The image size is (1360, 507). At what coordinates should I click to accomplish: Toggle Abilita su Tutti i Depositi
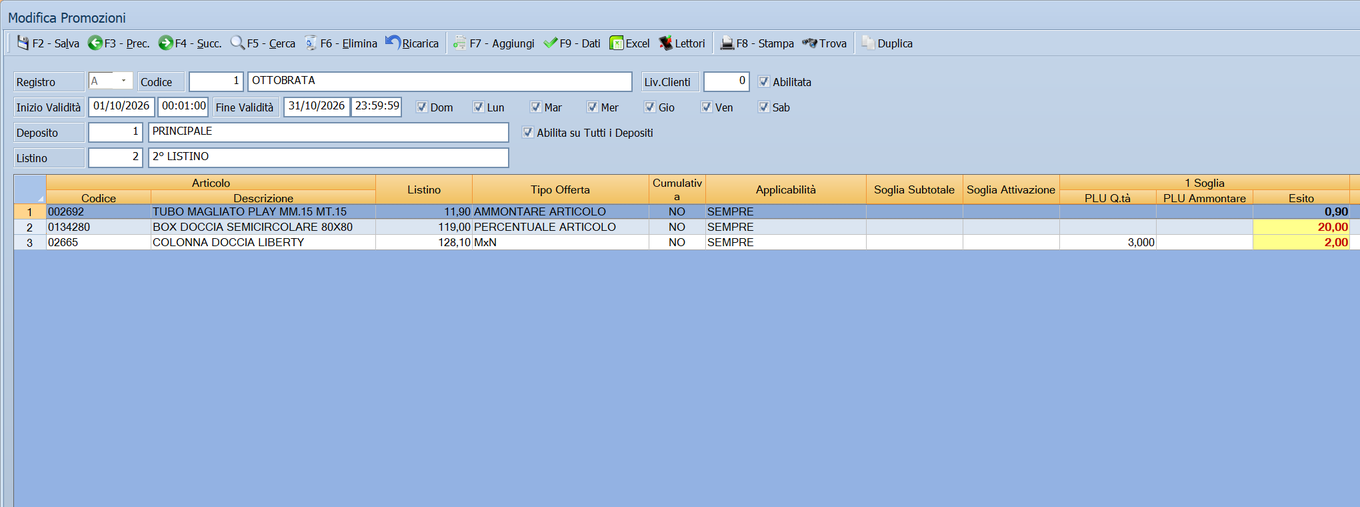(x=528, y=132)
